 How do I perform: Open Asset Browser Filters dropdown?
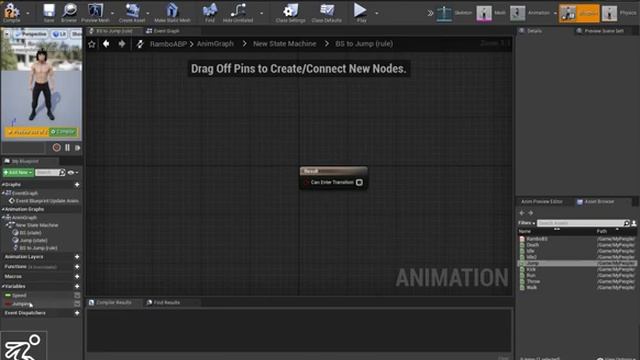[527, 223]
